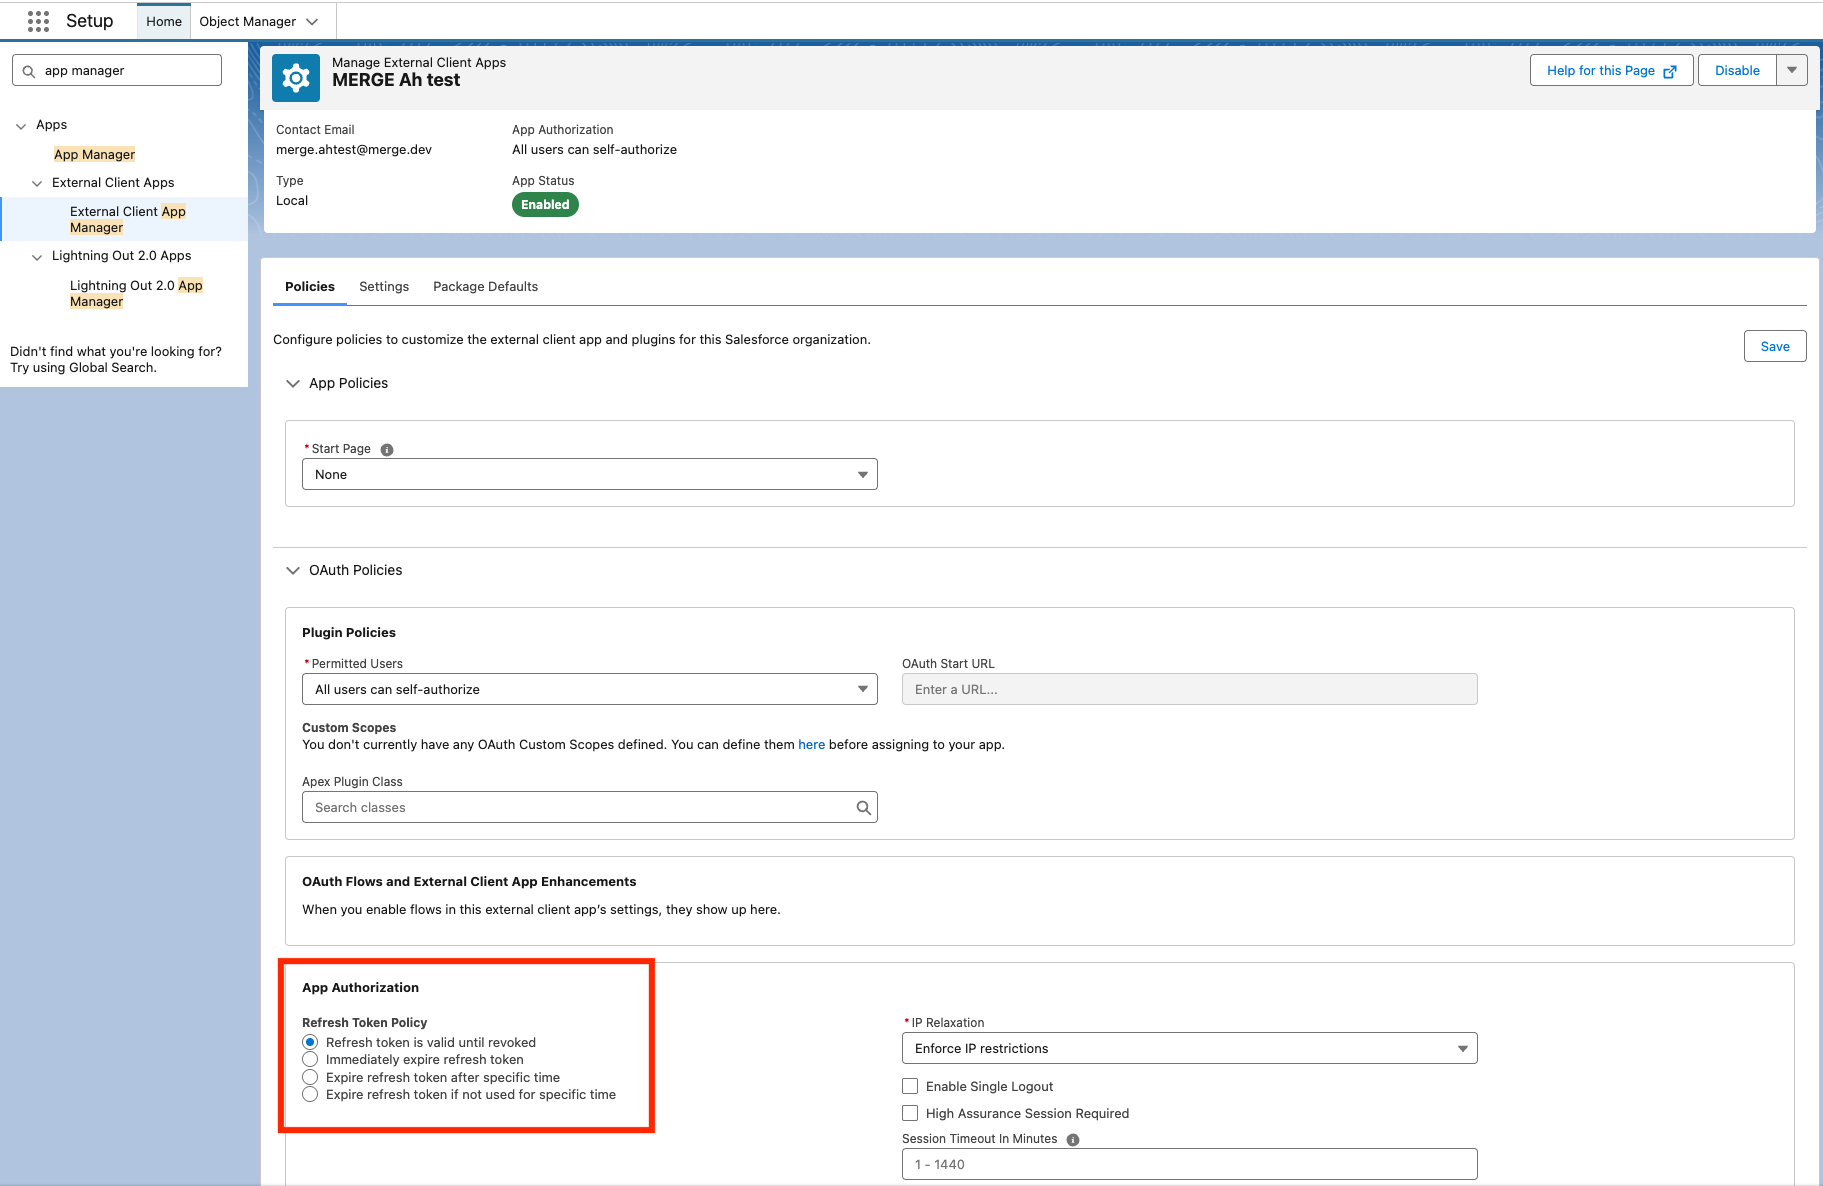Select Expire refresh token after specific time
Screen dimensions: 1823x1186
coord(310,1077)
